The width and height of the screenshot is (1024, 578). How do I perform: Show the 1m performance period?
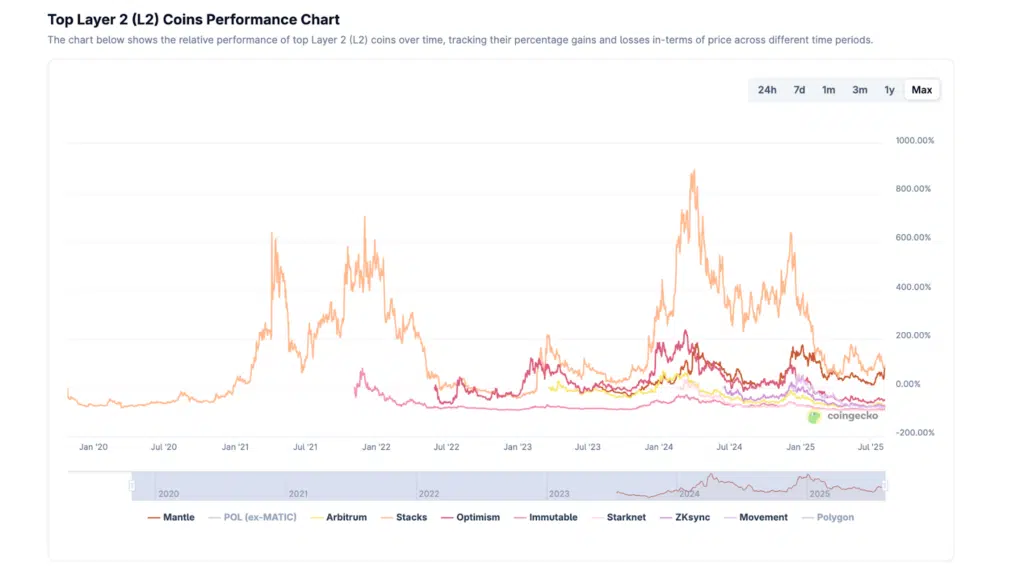(829, 90)
